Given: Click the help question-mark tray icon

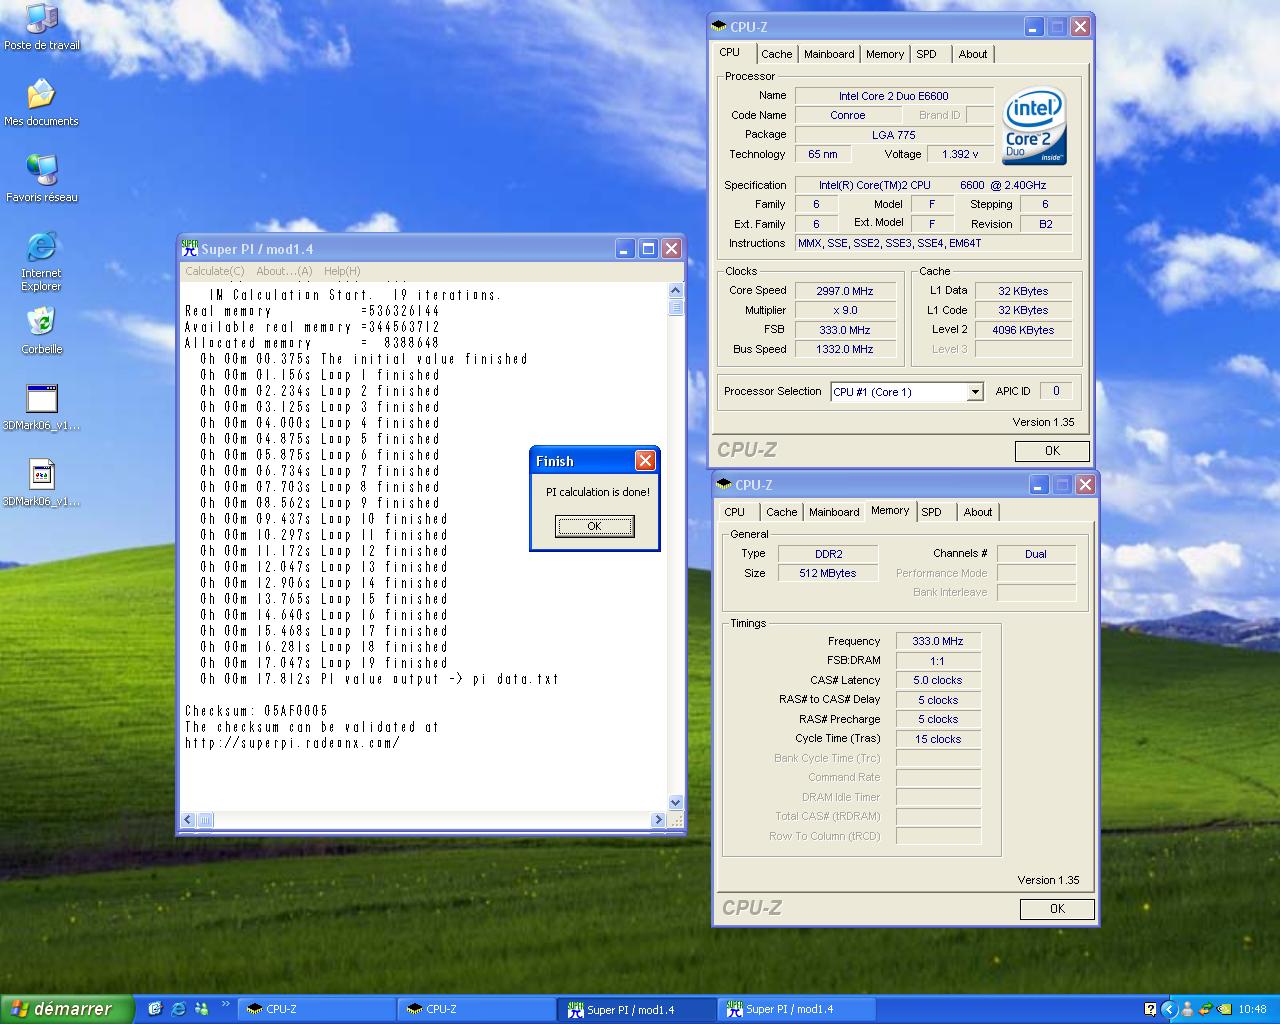Looking at the screenshot, I should coord(1150,1009).
